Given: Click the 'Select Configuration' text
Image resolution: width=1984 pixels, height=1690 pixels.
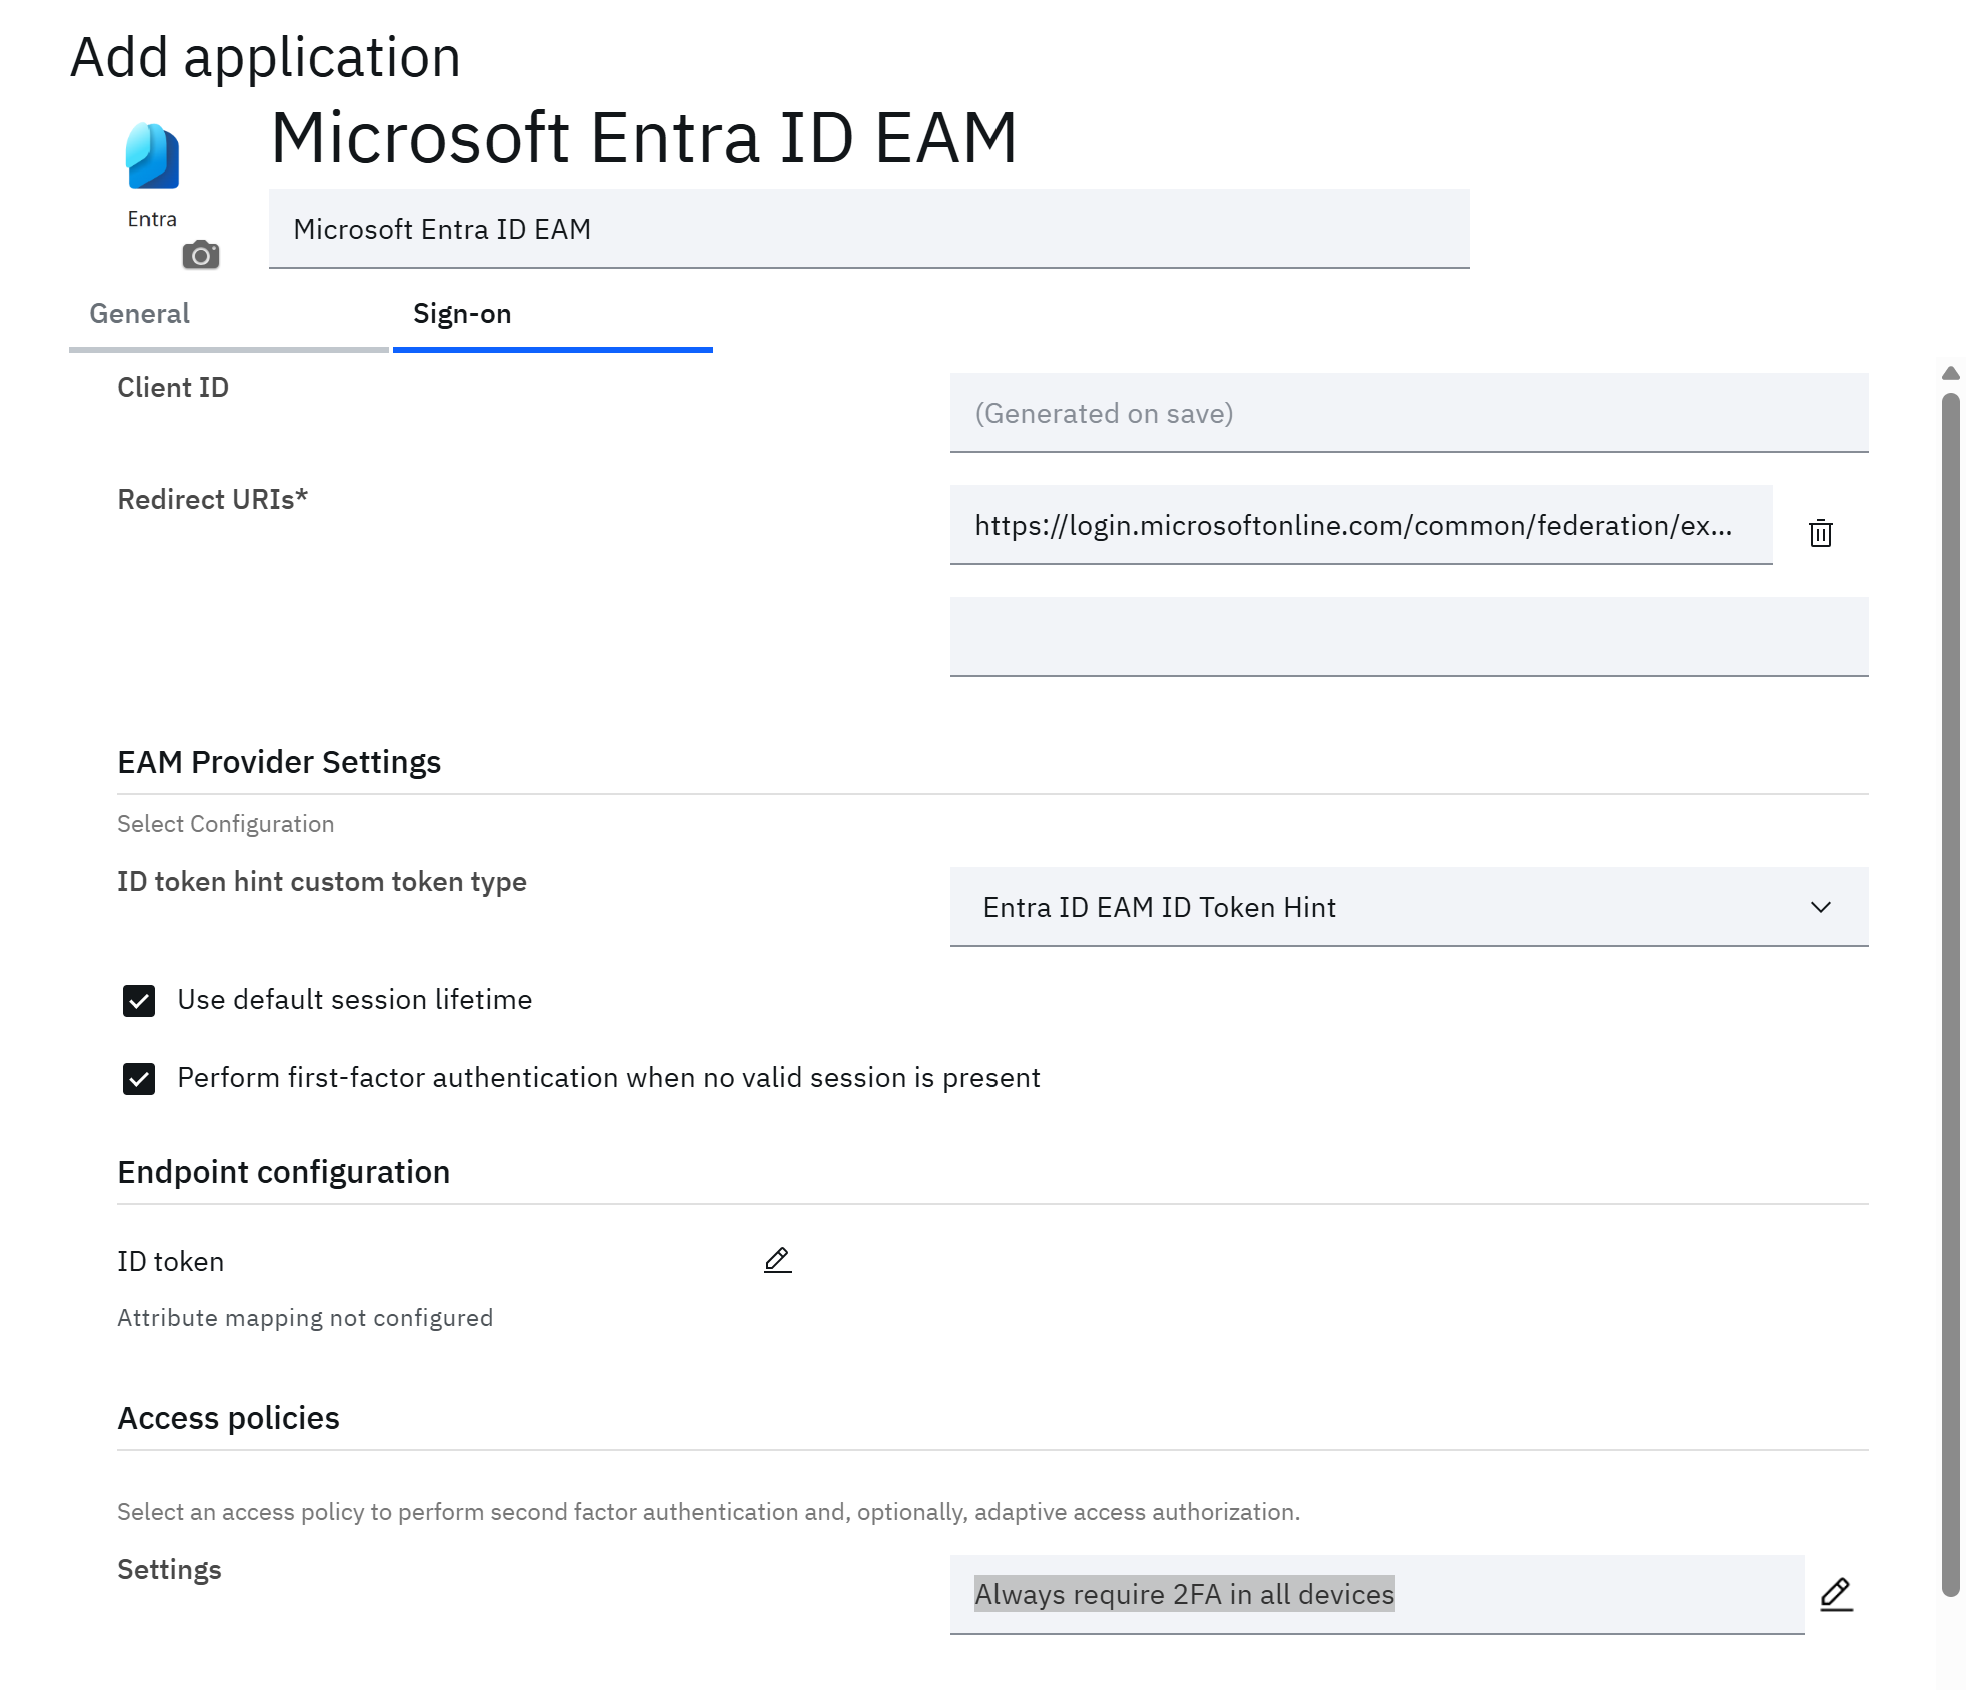Looking at the screenshot, I should pos(226,824).
